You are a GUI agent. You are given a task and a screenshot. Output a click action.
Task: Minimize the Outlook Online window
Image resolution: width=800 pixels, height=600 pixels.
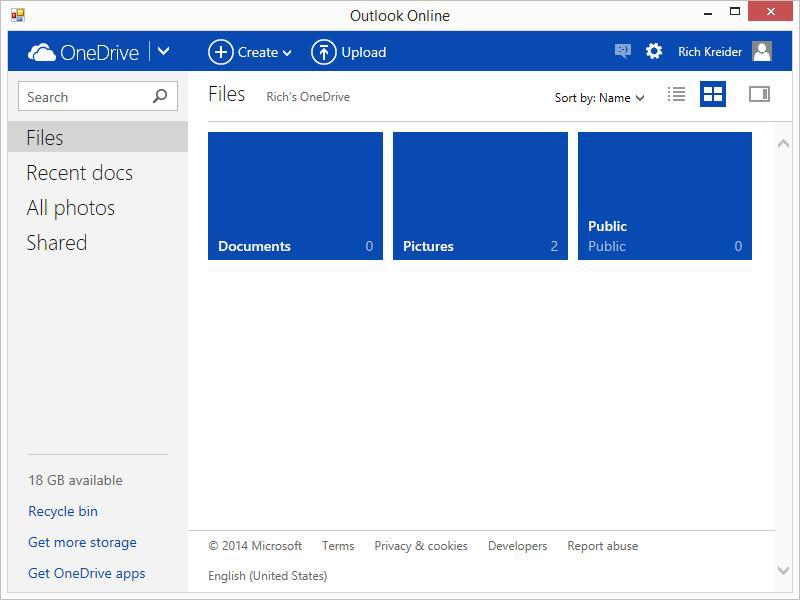click(x=708, y=13)
